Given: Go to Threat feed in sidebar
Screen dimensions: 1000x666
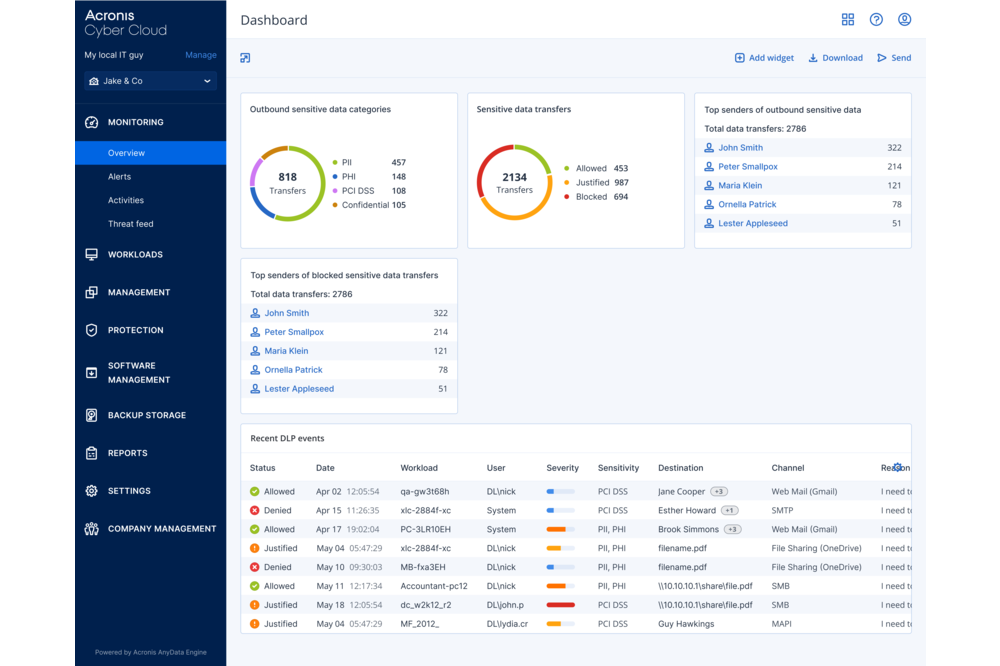Looking at the screenshot, I should point(131,224).
